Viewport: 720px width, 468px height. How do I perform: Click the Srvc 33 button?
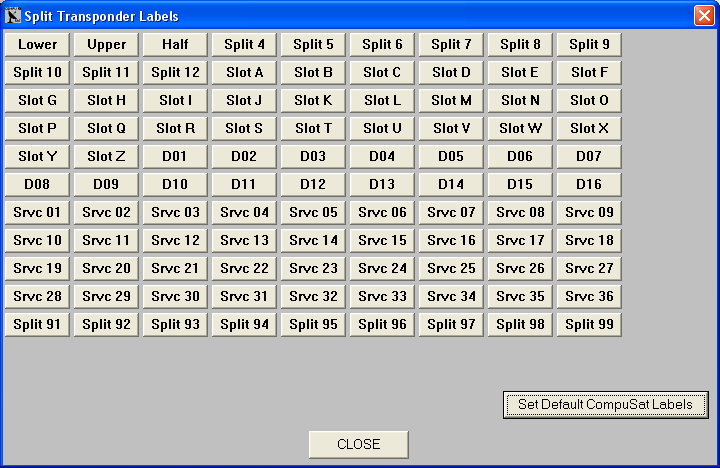382,297
